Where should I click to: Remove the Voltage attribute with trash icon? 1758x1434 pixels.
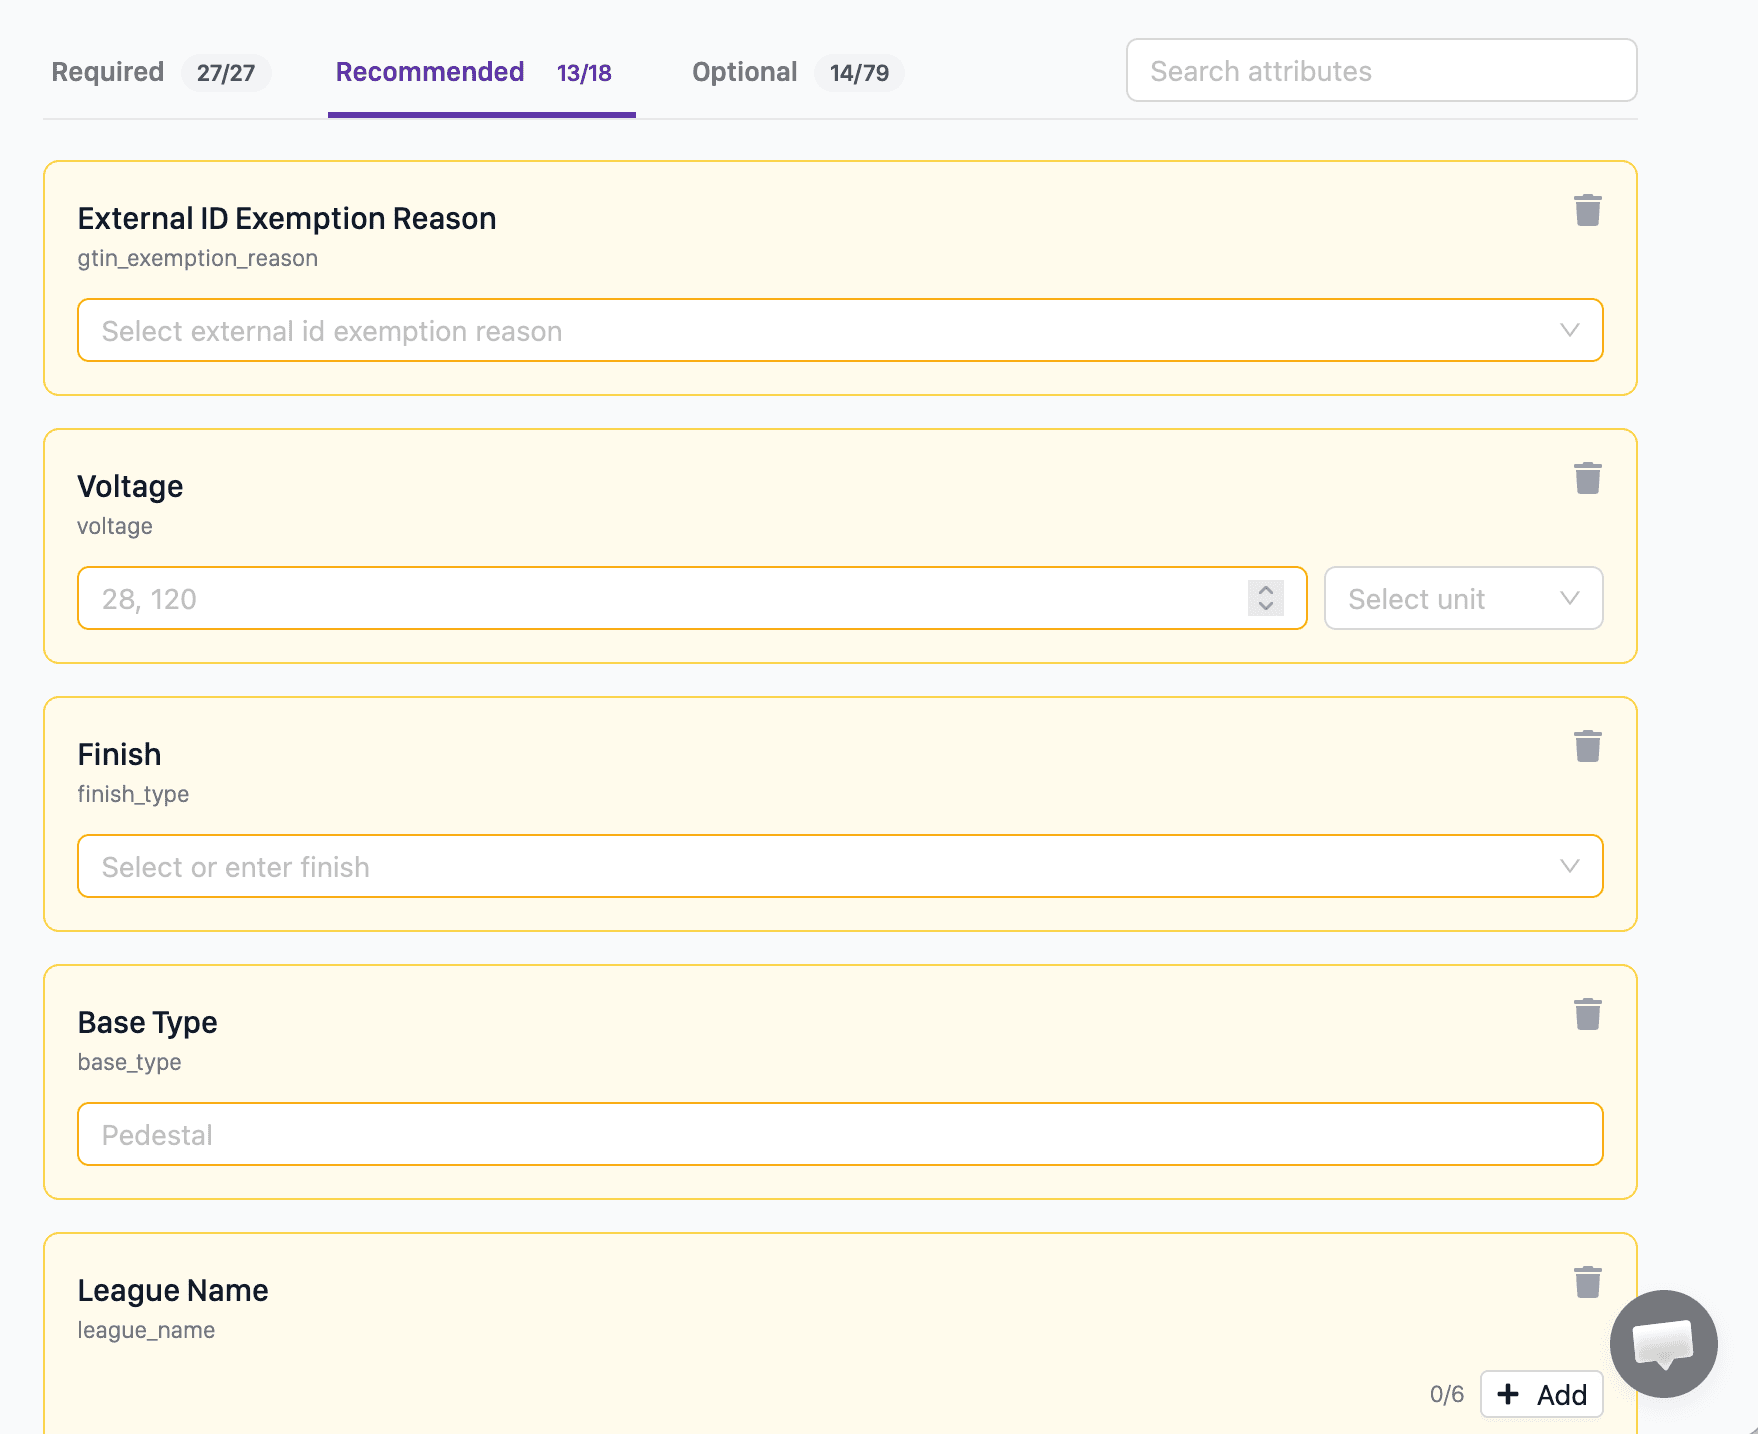point(1587,478)
